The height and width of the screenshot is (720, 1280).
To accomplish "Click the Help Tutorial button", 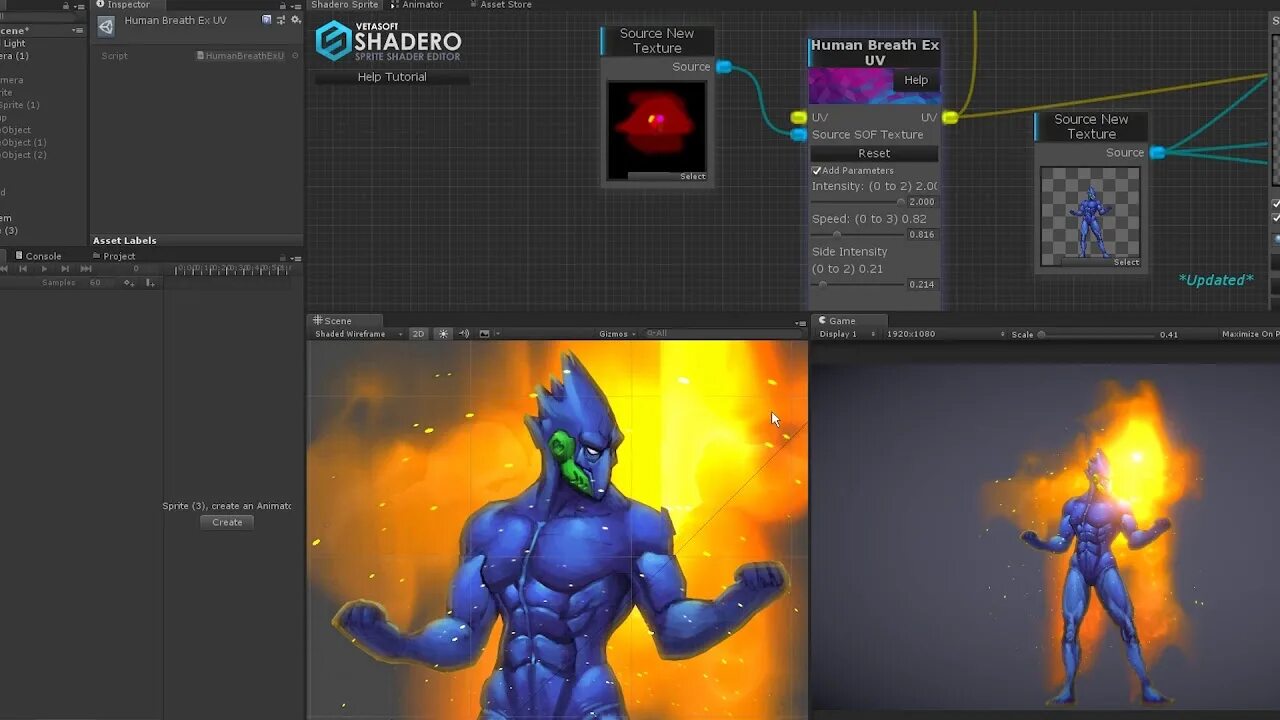I will click(392, 77).
